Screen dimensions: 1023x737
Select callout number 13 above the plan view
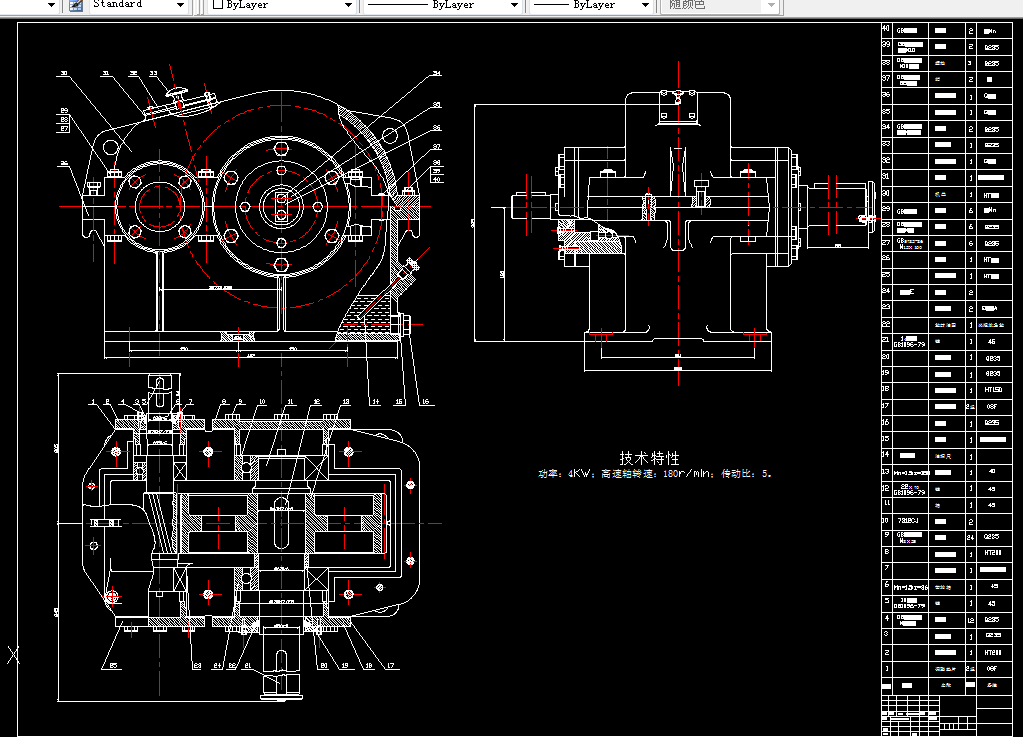tap(346, 402)
